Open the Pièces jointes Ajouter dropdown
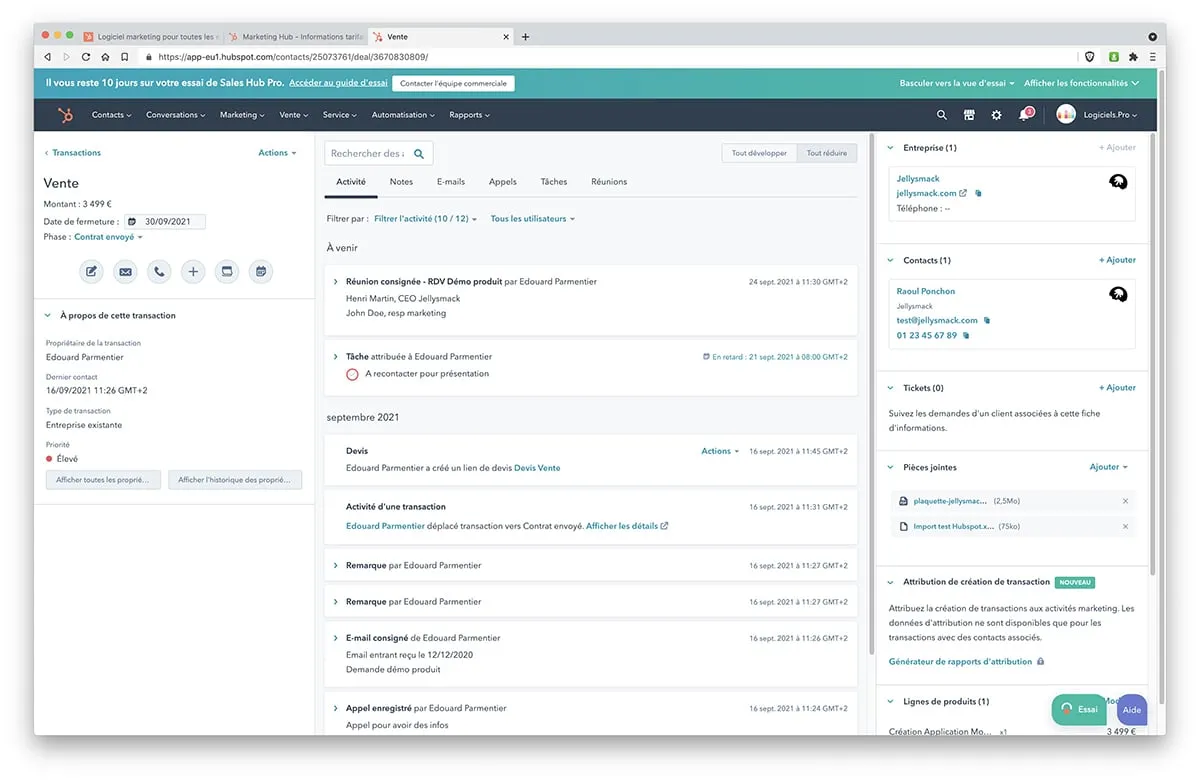 pyautogui.click(x=1108, y=467)
